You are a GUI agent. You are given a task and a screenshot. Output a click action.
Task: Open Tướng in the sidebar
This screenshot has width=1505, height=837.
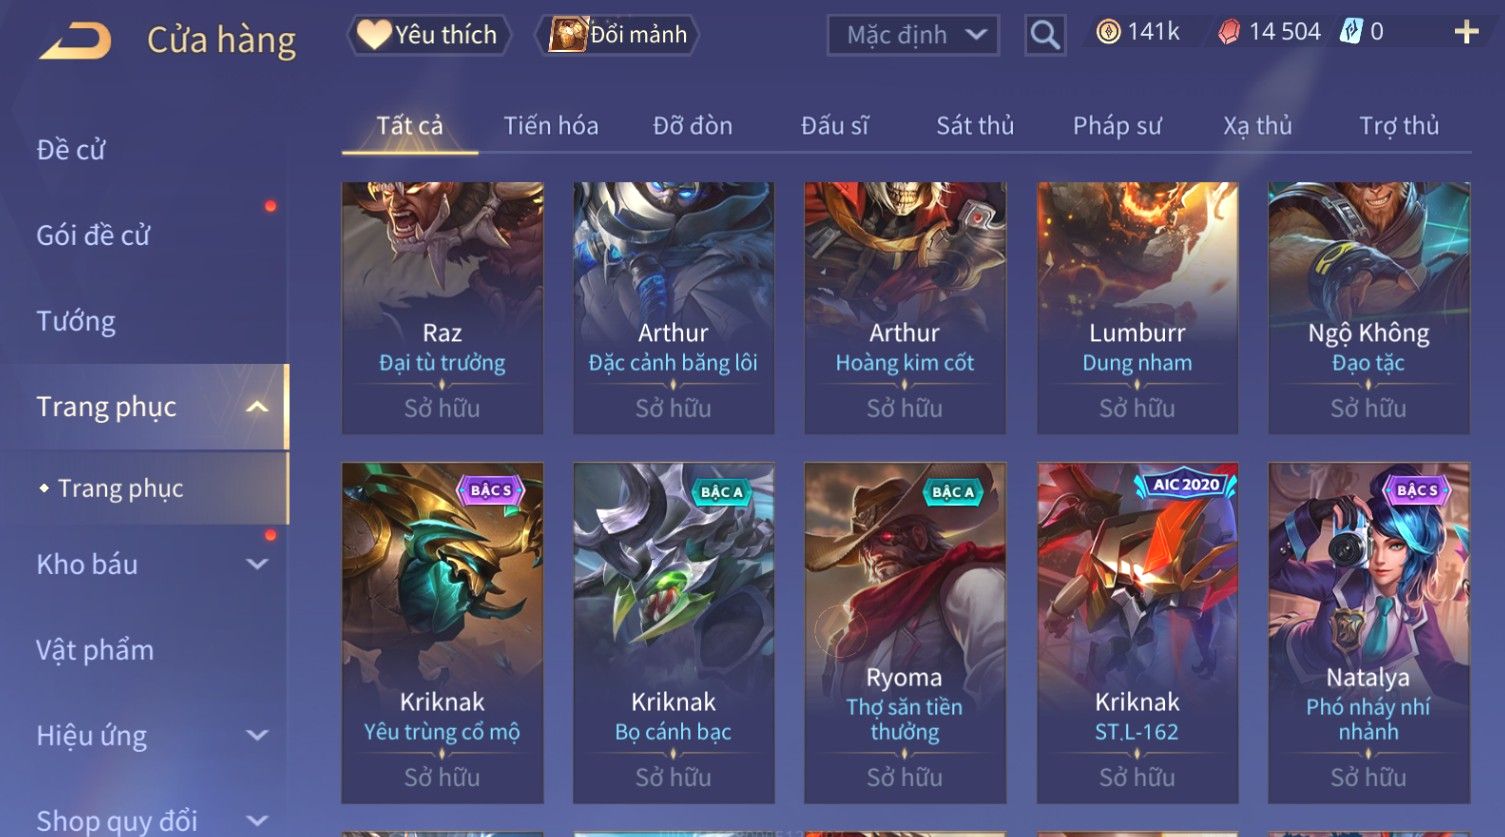pyautogui.click(x=76, y=321)
